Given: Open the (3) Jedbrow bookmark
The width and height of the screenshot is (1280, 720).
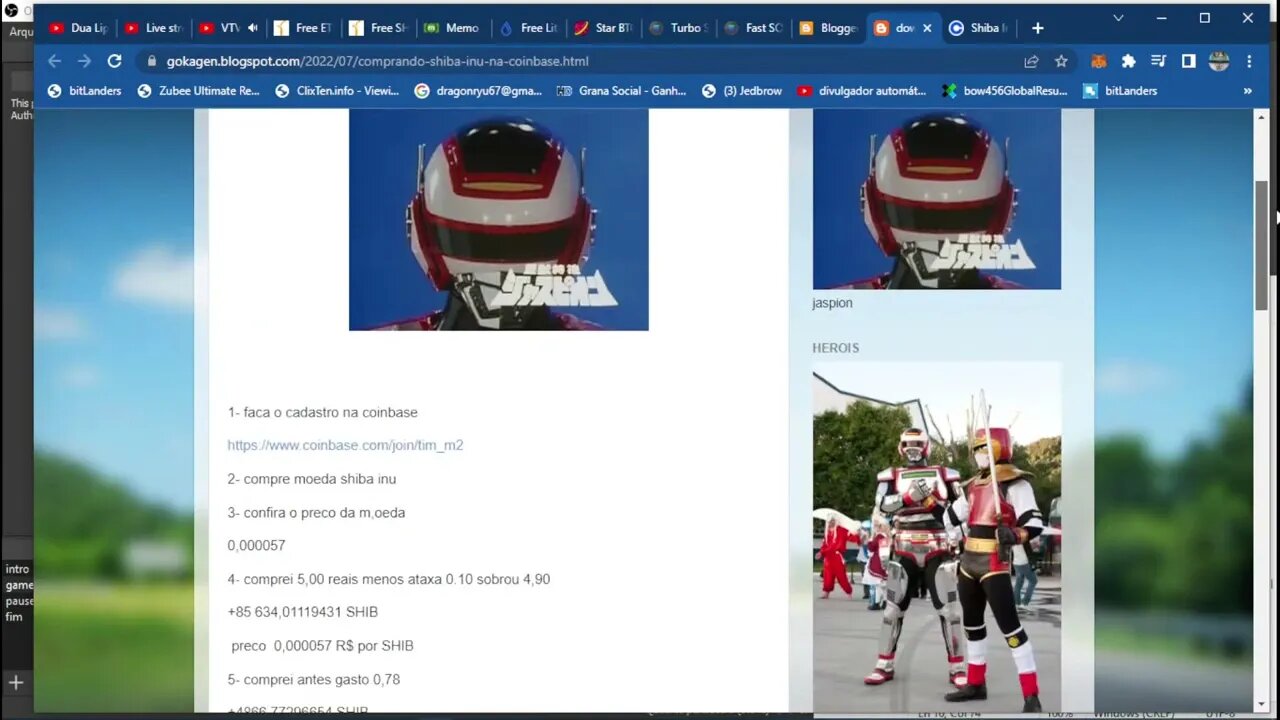Looking at the screenshot, I should click(742, 91).
